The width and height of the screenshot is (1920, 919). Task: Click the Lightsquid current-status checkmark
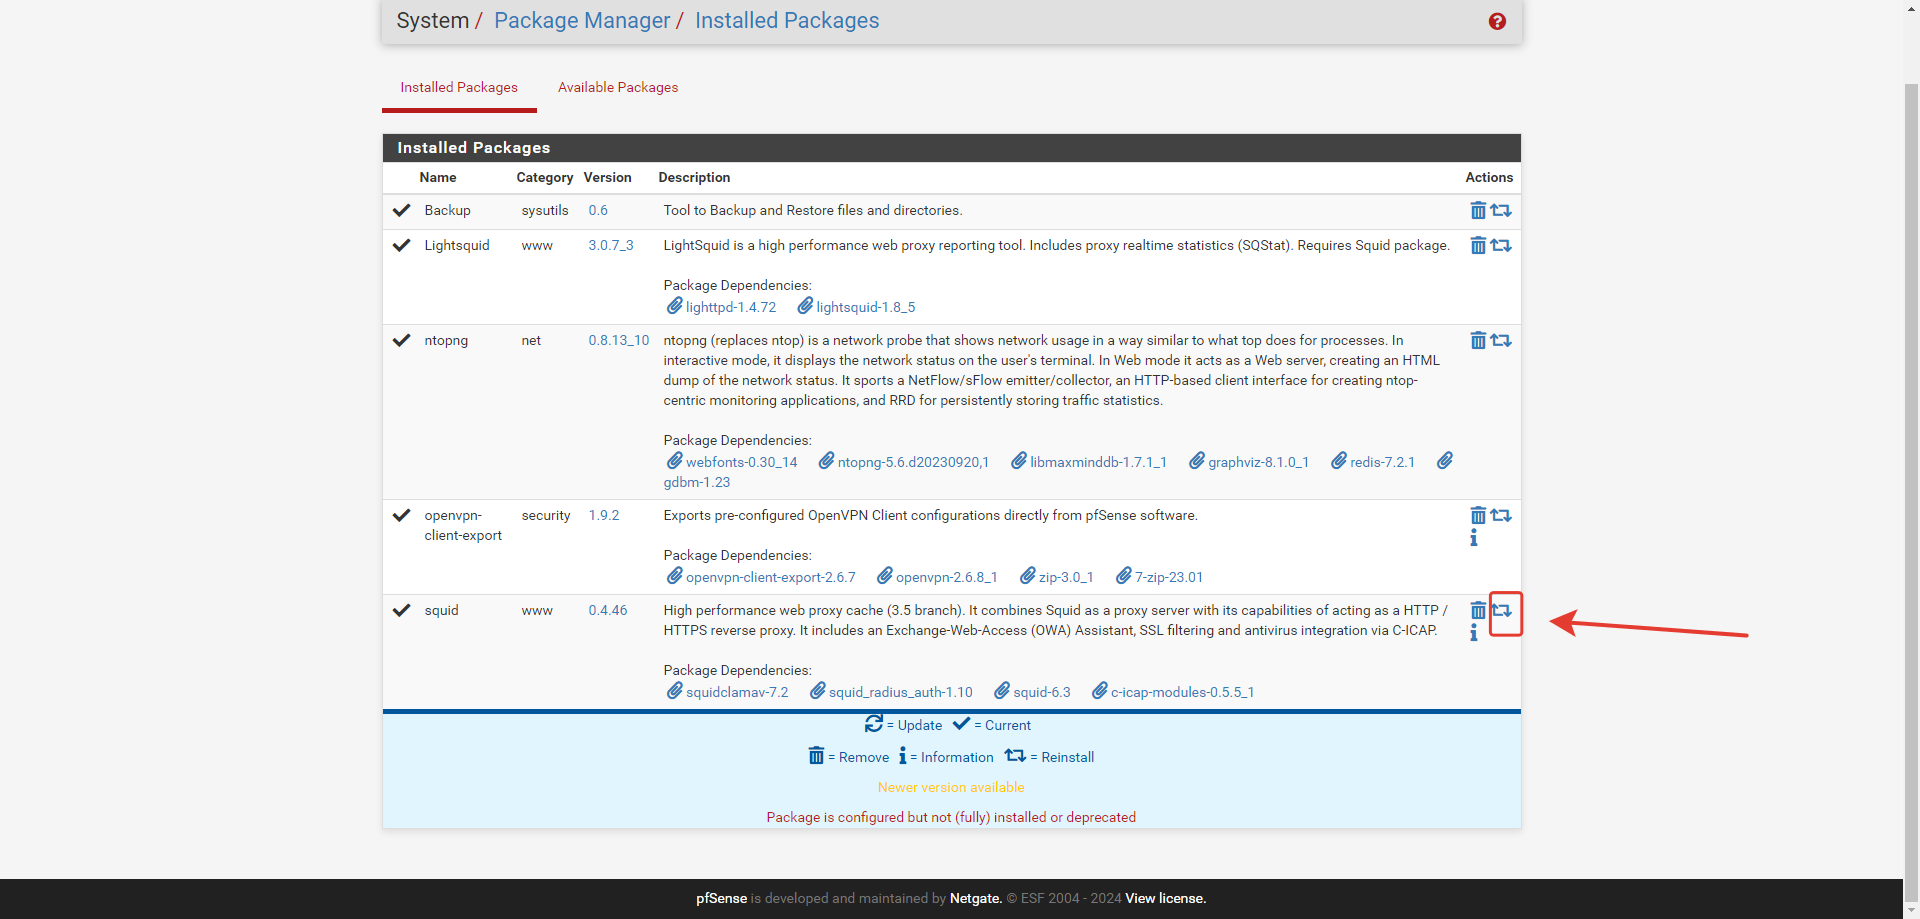(x=402, y=245)
